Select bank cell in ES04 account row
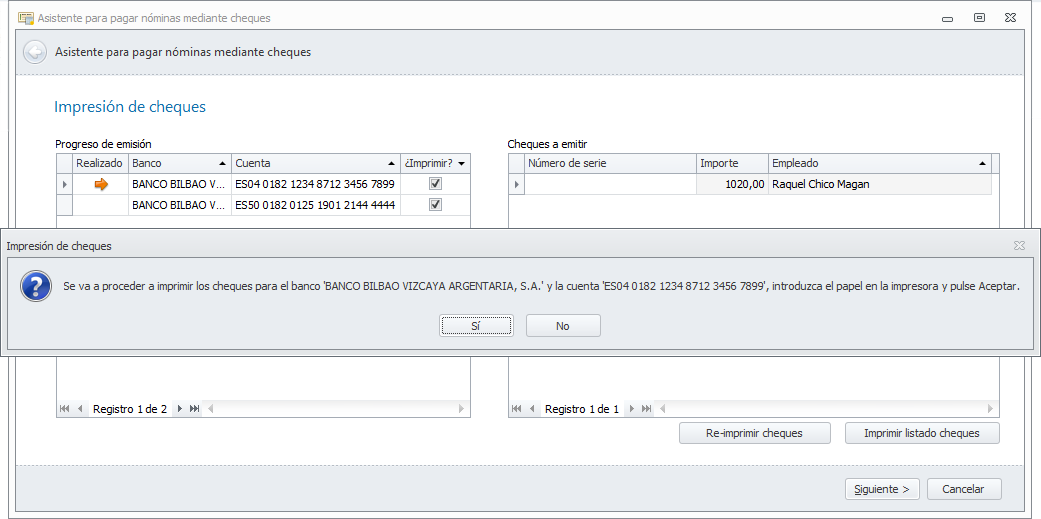 [180, 184]
